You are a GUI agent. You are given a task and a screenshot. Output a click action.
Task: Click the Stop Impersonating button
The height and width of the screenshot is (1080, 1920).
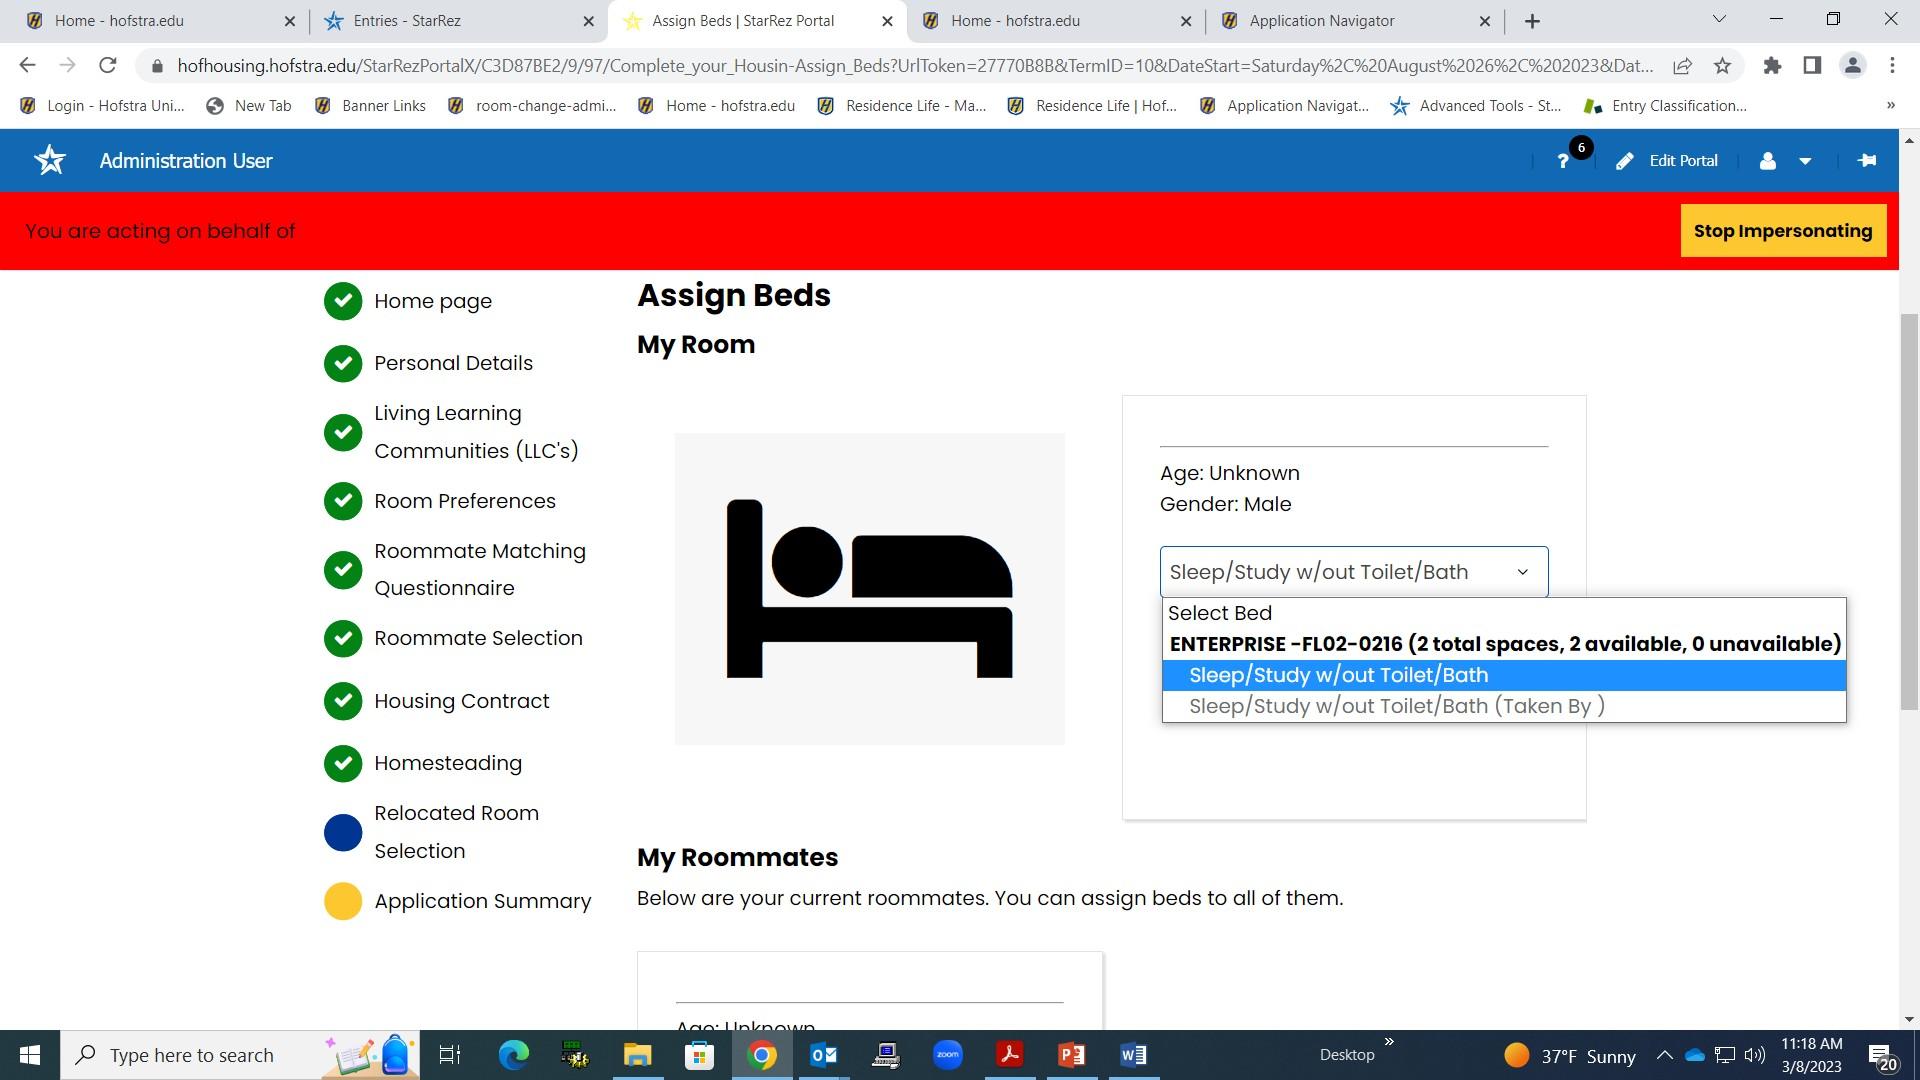coord(1782,231)
